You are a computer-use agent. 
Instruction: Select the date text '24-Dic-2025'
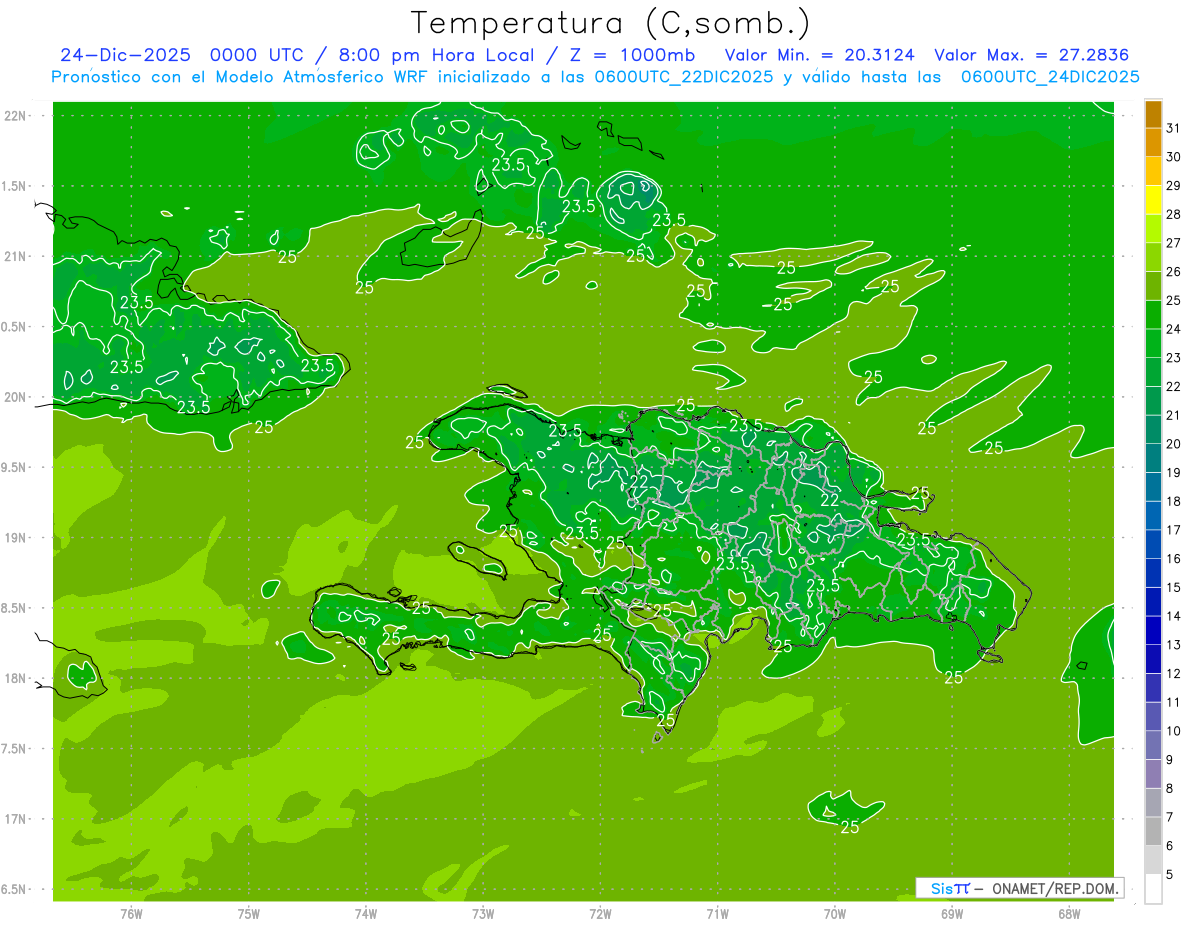pos(126,55)
